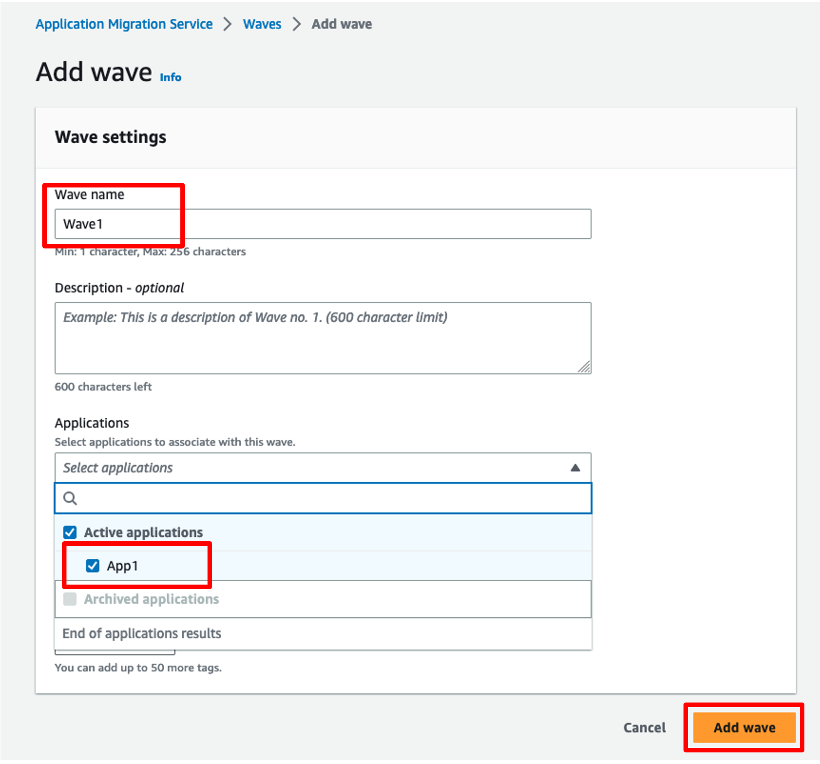Click the magnifying glass search icon

pos(70,498)
